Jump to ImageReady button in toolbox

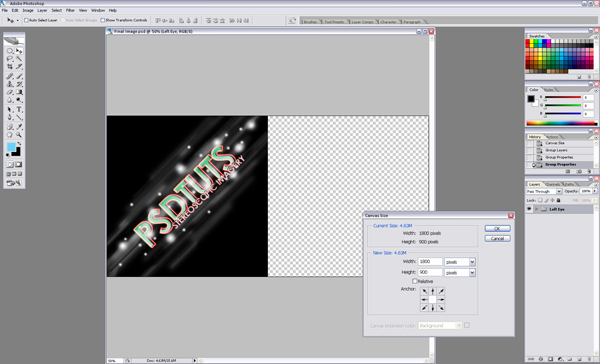14,183
